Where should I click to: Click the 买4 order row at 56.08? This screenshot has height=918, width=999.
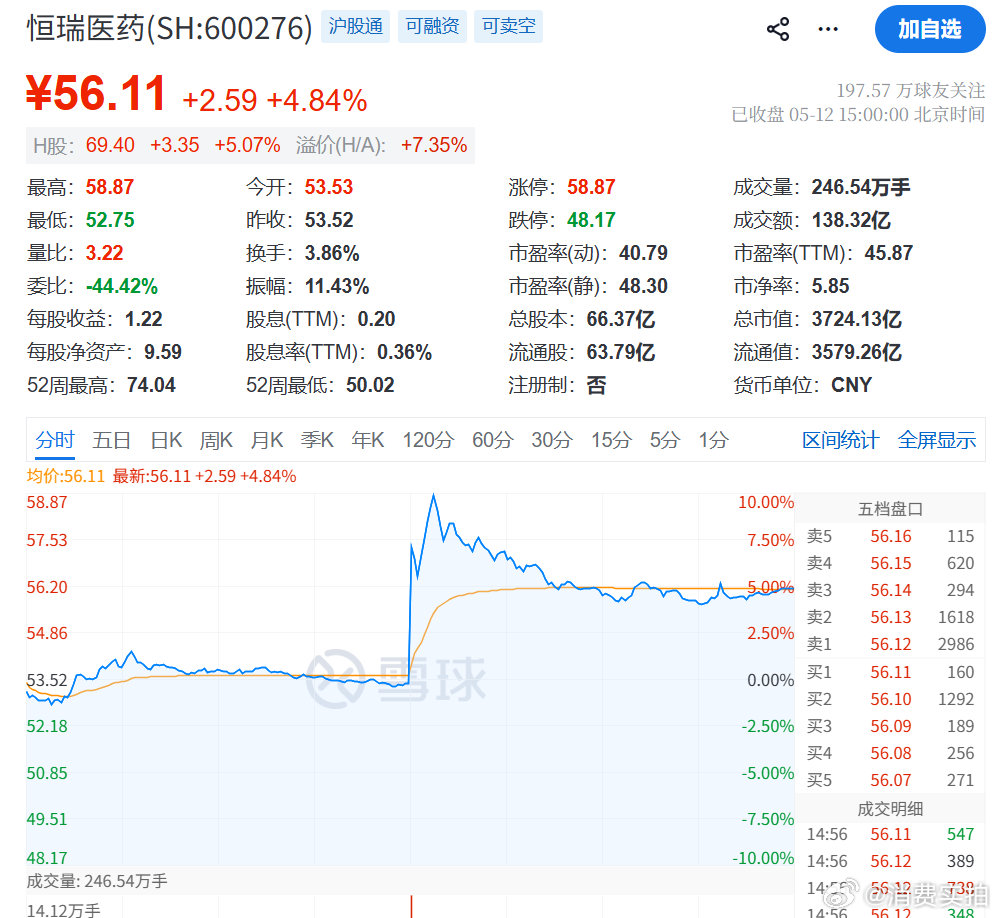890,753
